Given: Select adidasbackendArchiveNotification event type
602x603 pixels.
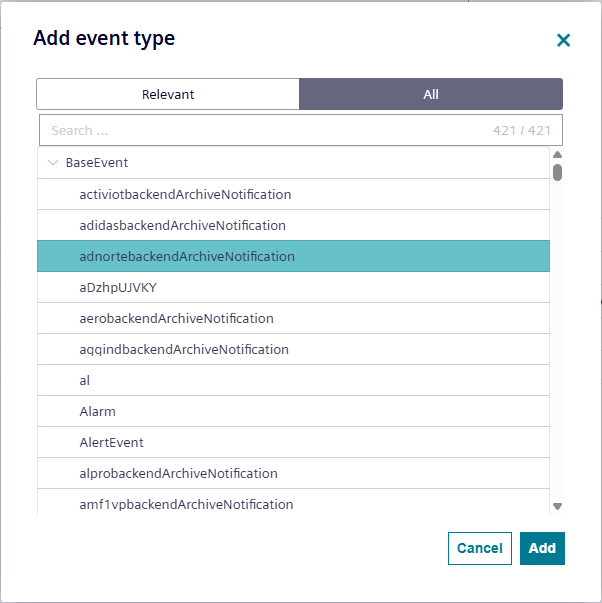Looking at the screenshot, I should [x=182, y=225].
